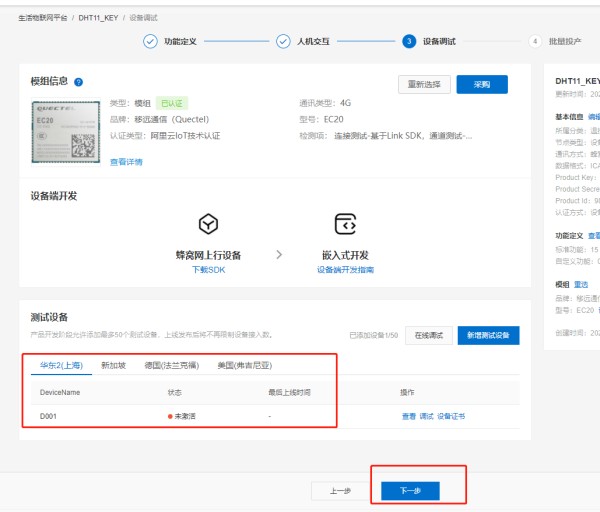Click the 人机交互 step checkmark icon
This screenshot has height=512, width=600.
tap(284, 42)
